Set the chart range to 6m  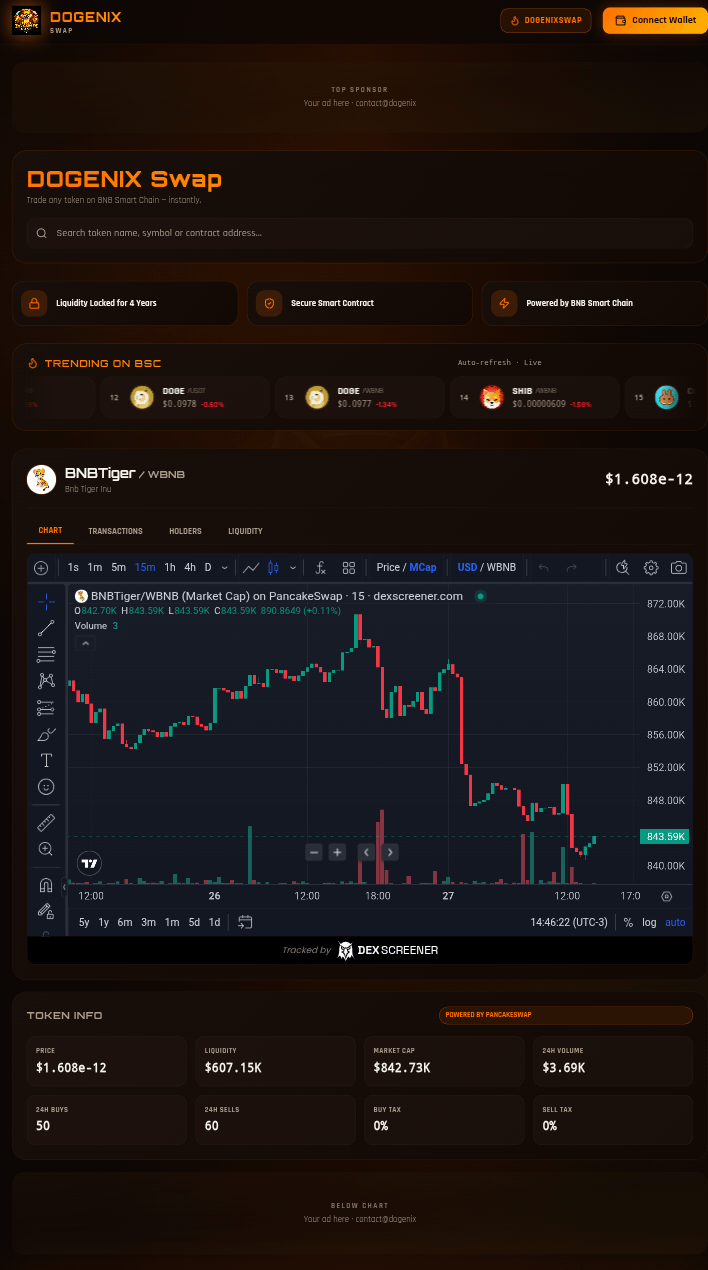pyautogui.click(x=125, y=922)
